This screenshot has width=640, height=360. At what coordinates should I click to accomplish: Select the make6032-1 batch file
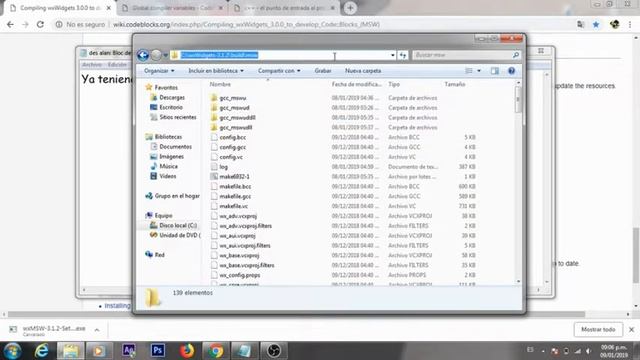coord(234,177)
